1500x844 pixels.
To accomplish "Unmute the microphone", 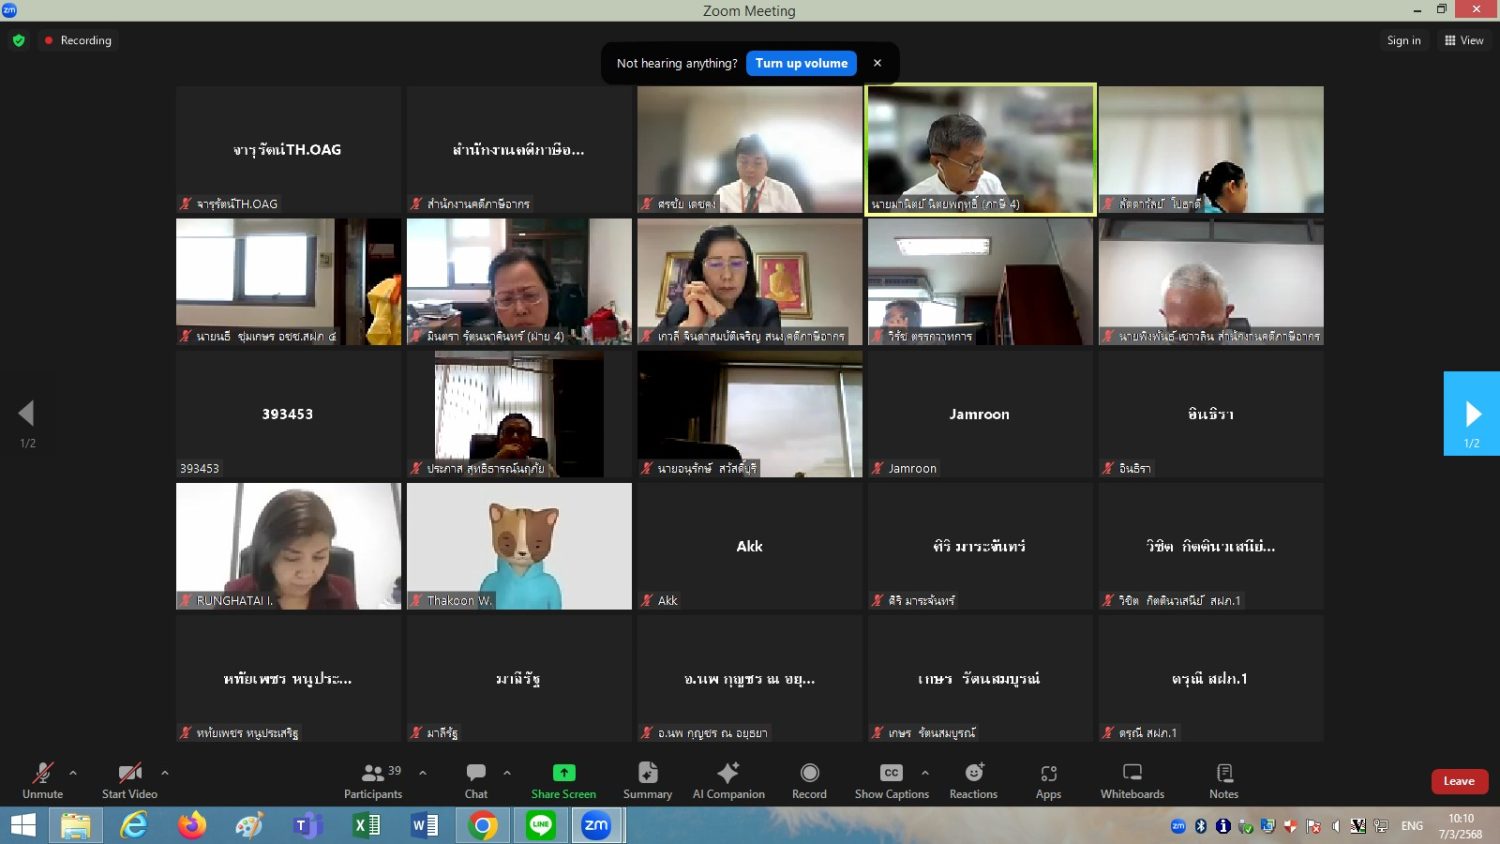I will point(42,780).
